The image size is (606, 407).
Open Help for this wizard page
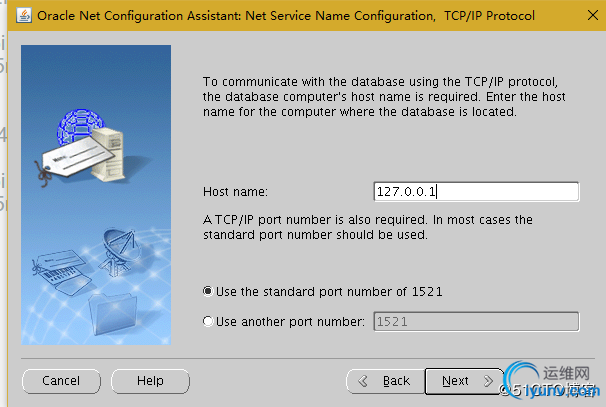tap(150, 381)
